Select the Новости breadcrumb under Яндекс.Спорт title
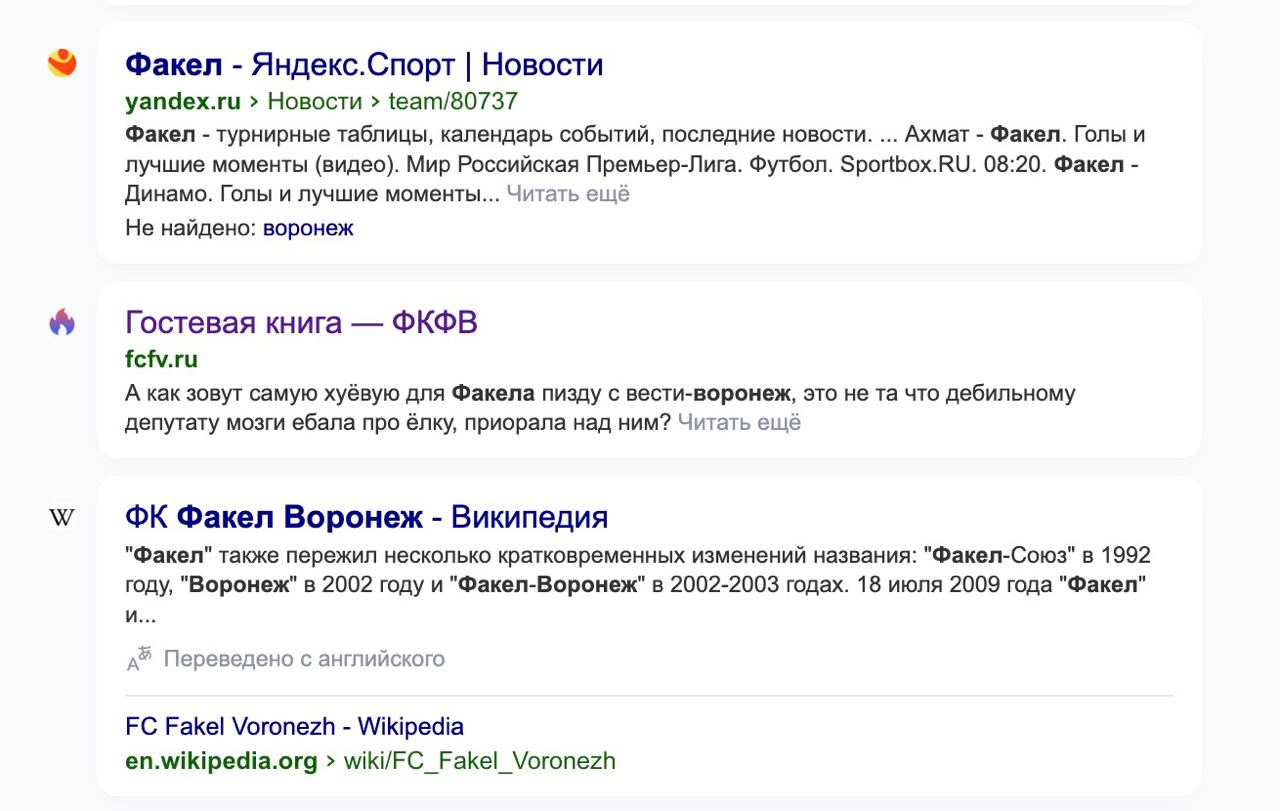The height and width of the screenshot is (811, 1280). [314, 101]
